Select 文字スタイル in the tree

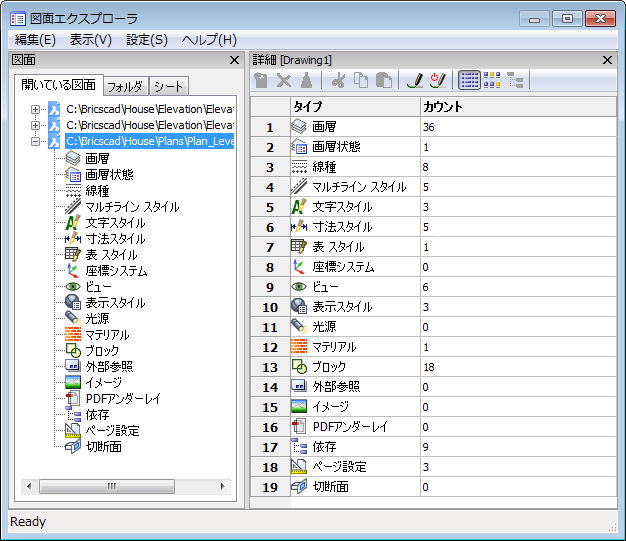pos(115,223)
